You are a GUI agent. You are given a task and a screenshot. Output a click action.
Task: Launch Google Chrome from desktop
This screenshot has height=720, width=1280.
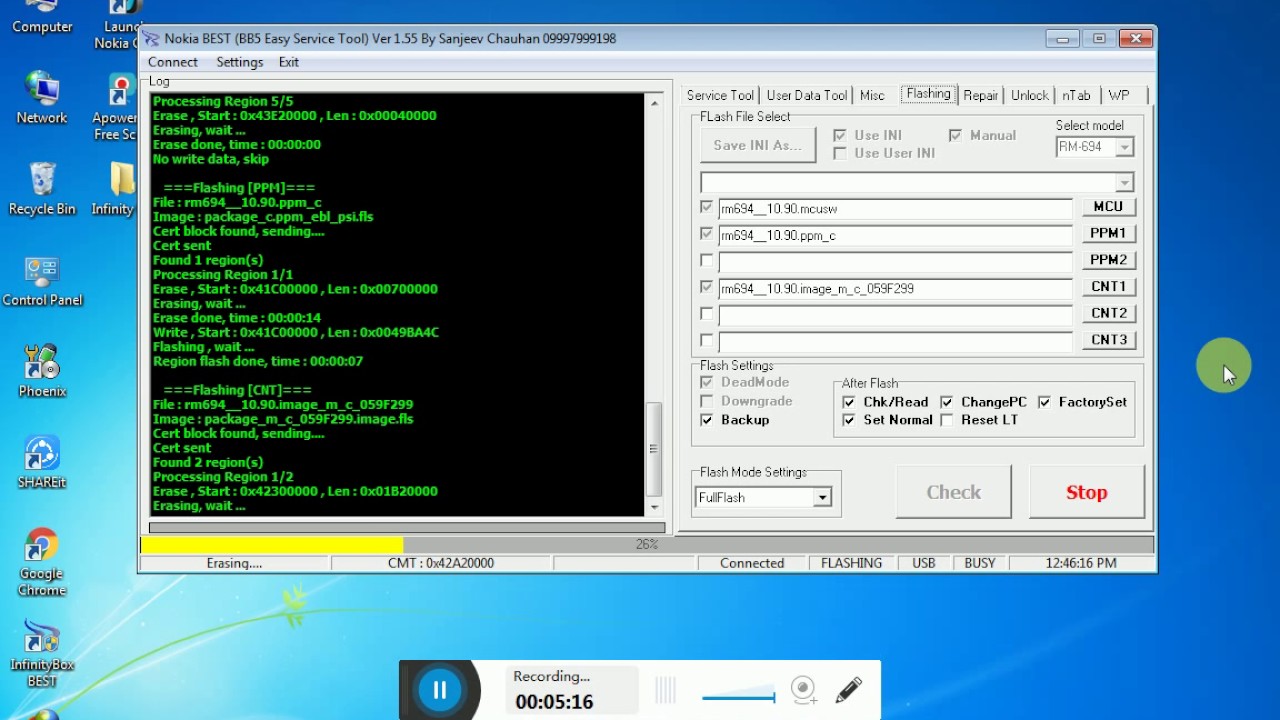[x=42, y=562]
